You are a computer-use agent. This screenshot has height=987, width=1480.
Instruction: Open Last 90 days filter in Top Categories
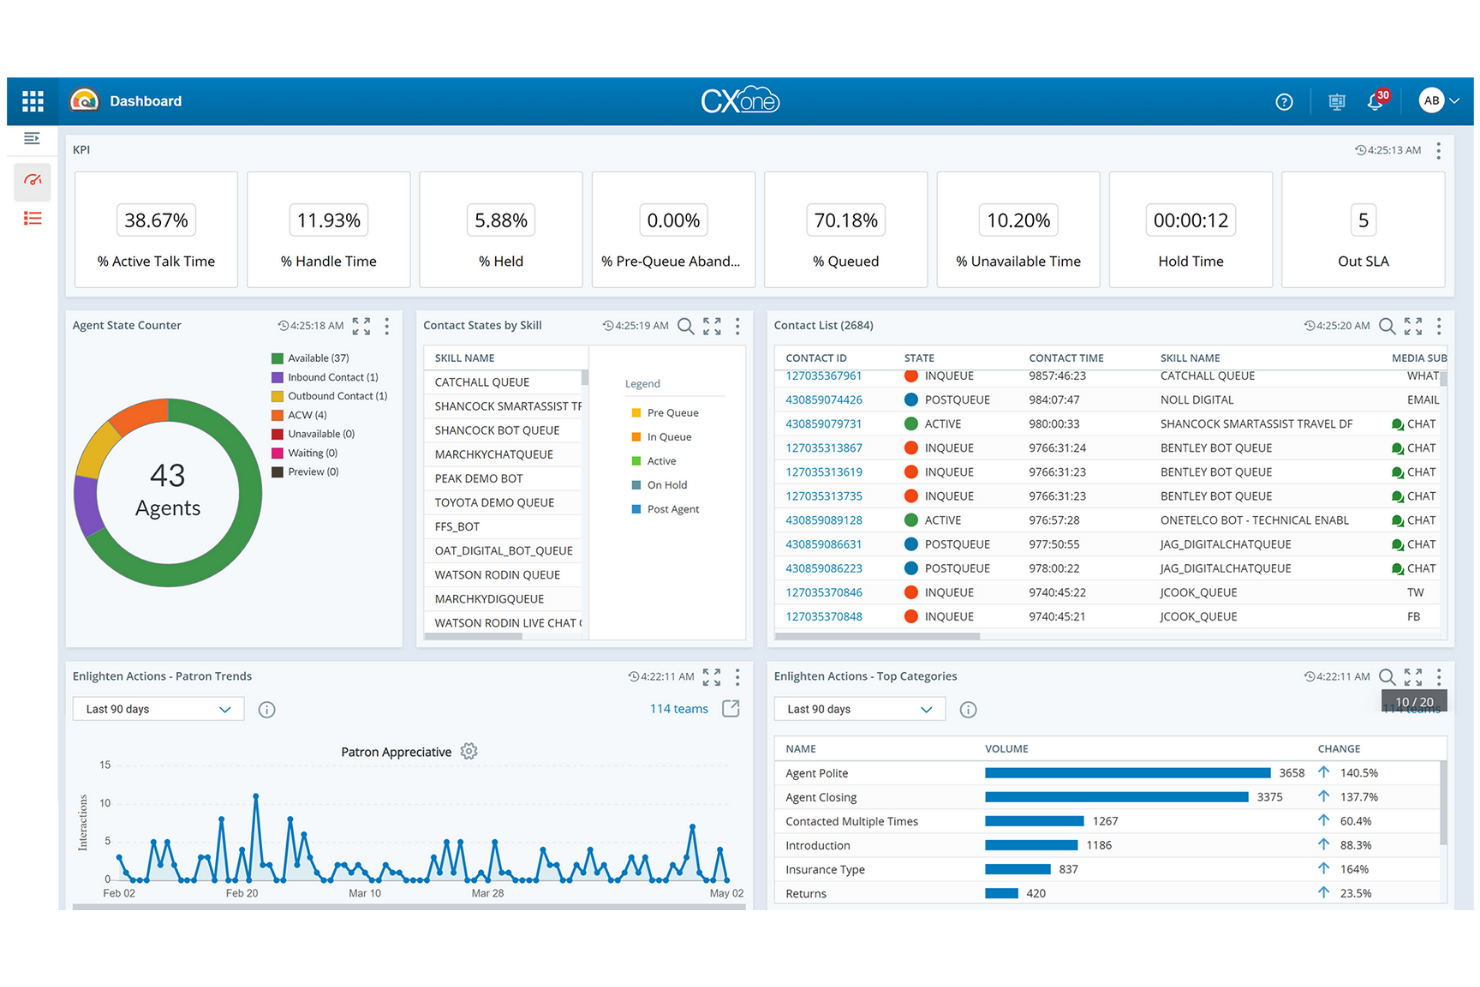(858, 708)
